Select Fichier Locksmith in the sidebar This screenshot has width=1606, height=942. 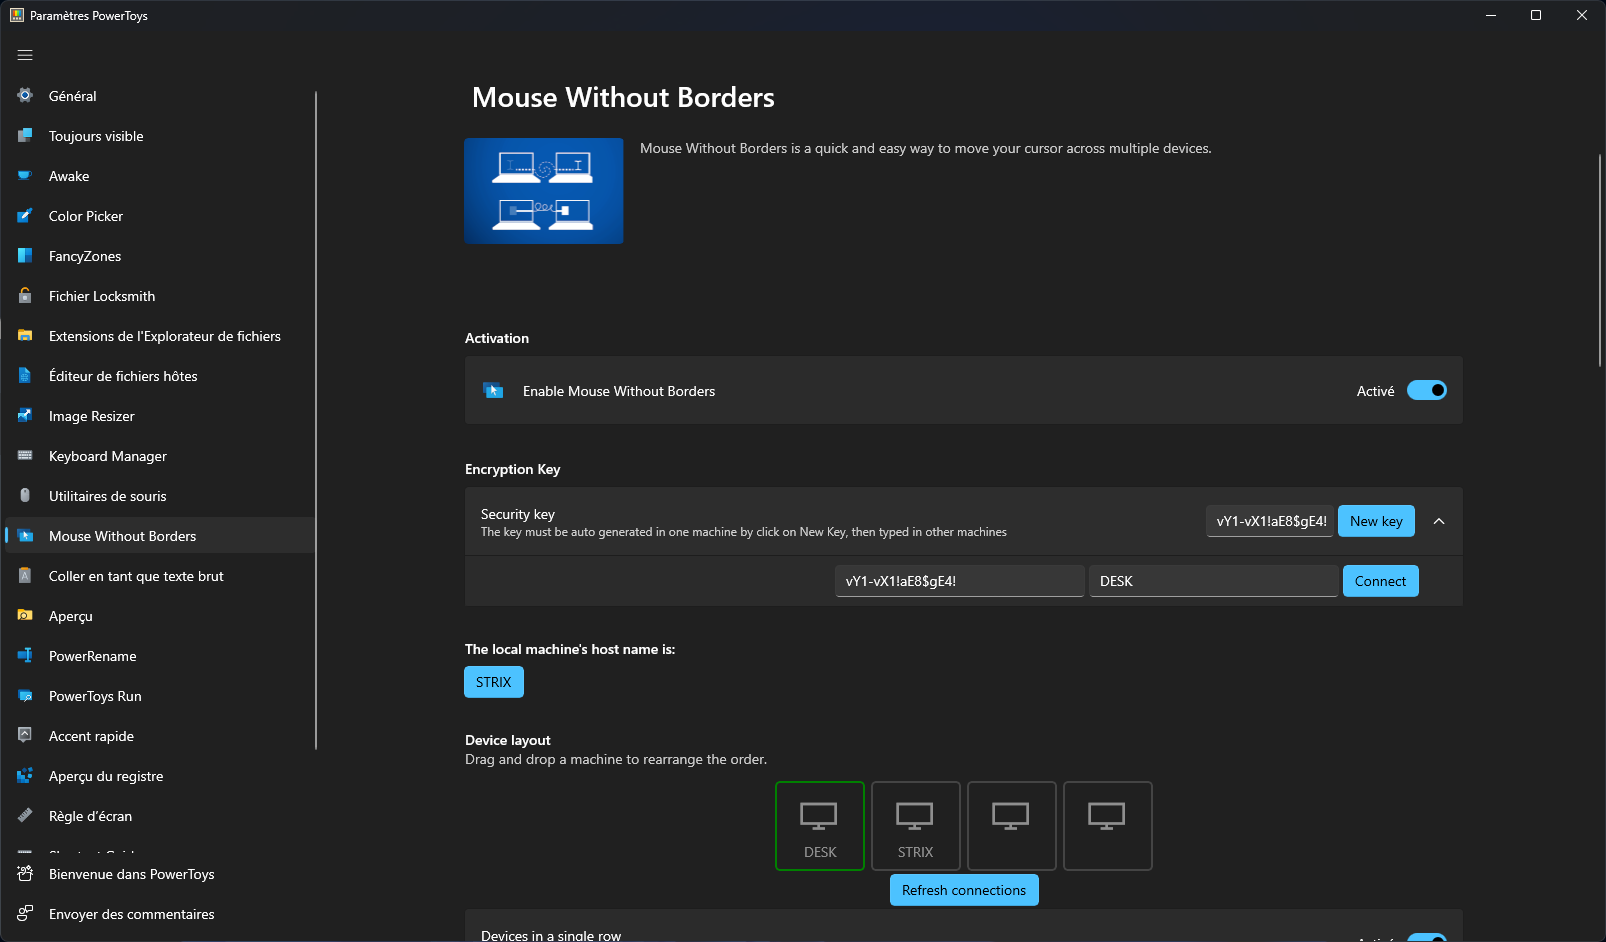pos(160,296)
